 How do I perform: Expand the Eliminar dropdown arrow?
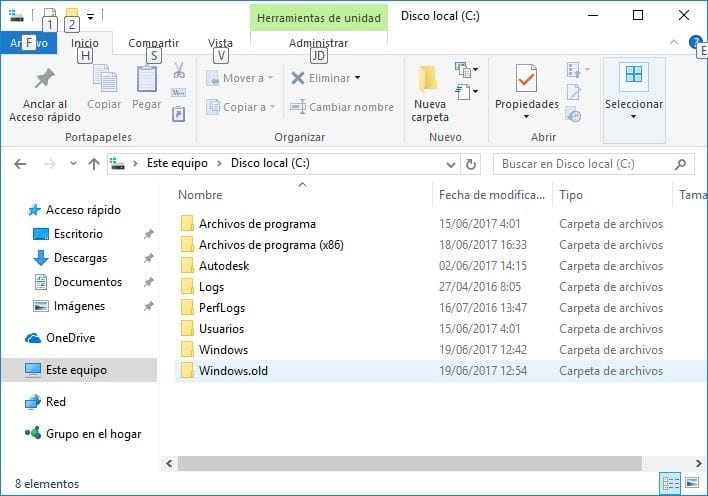pyautogui.click(x=358, y=78)
